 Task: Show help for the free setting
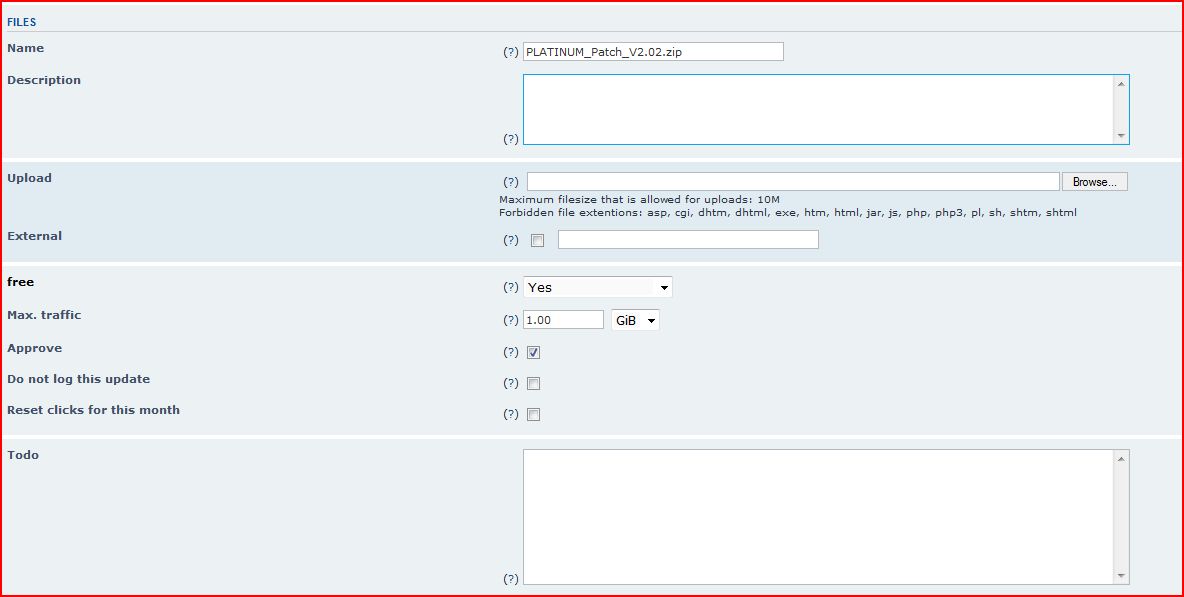[510, 287]
